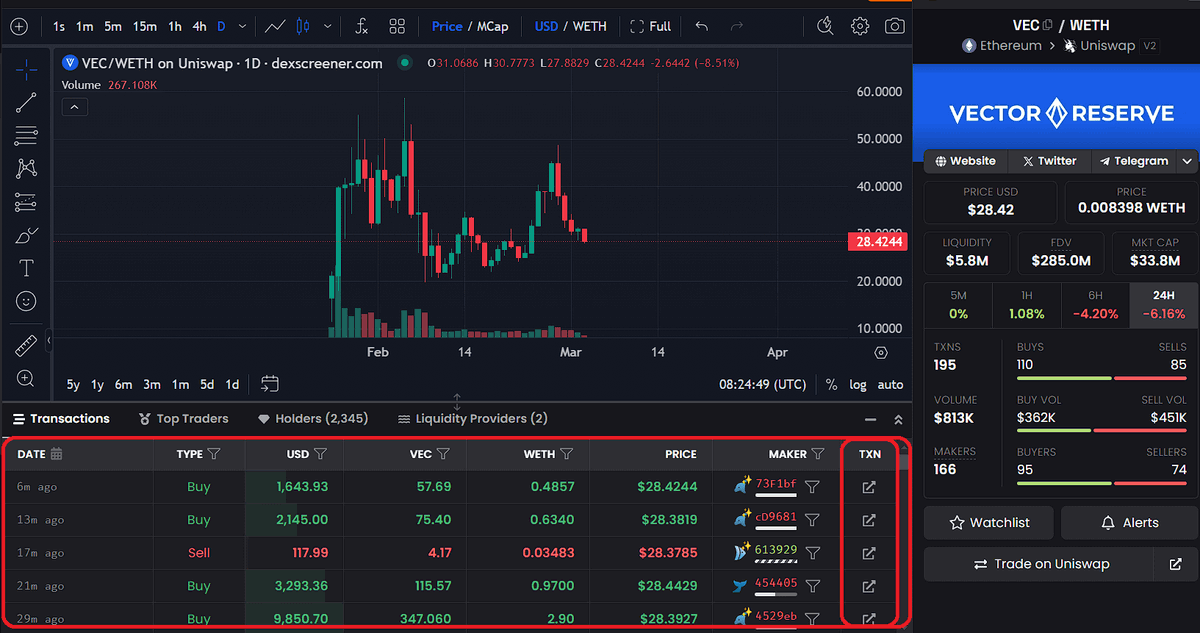
Task: Click the Alerts button
Action: 1128,522
